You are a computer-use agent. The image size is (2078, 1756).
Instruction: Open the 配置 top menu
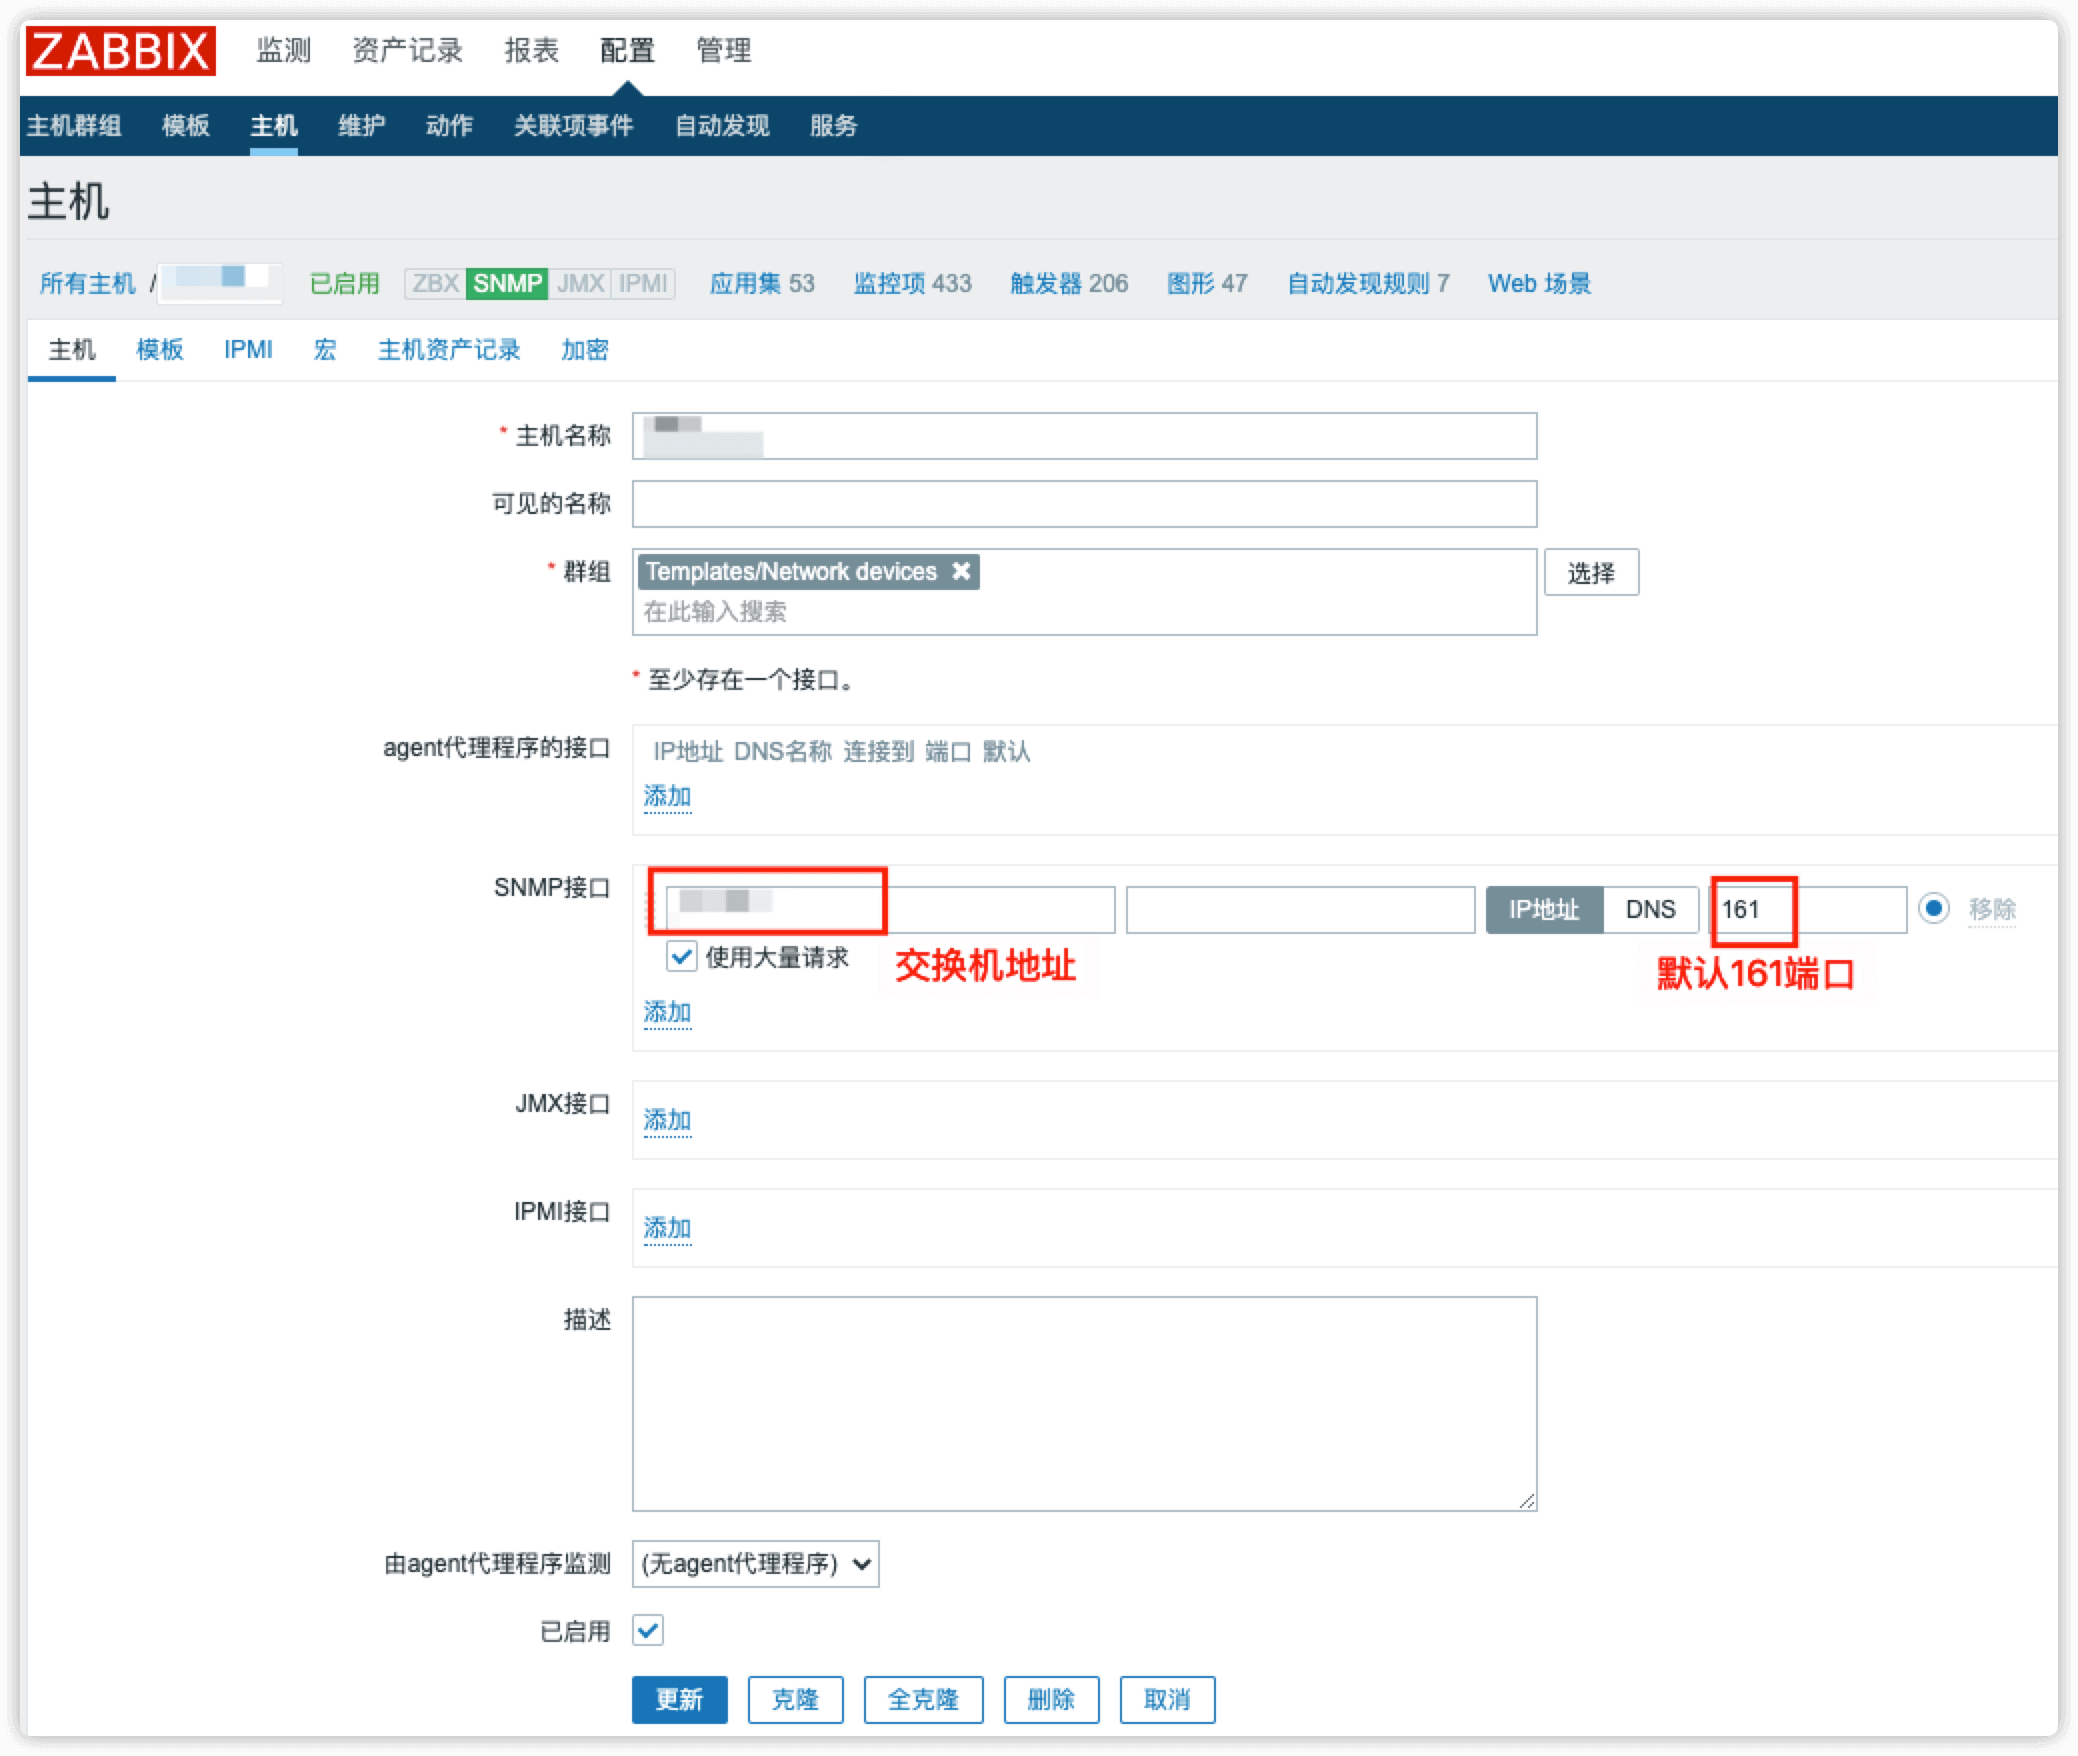[x=627, y=50]
